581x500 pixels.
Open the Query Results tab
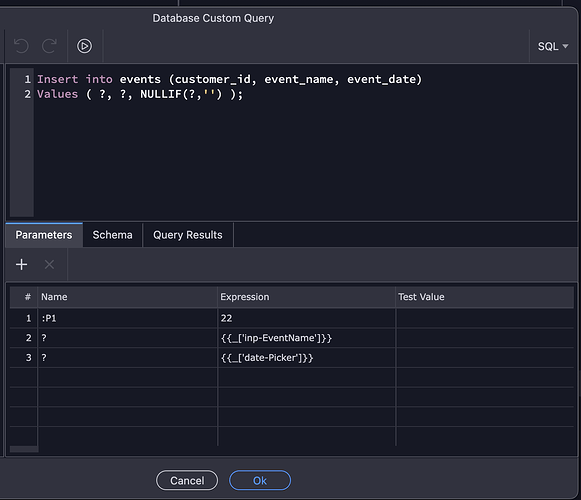188,235
